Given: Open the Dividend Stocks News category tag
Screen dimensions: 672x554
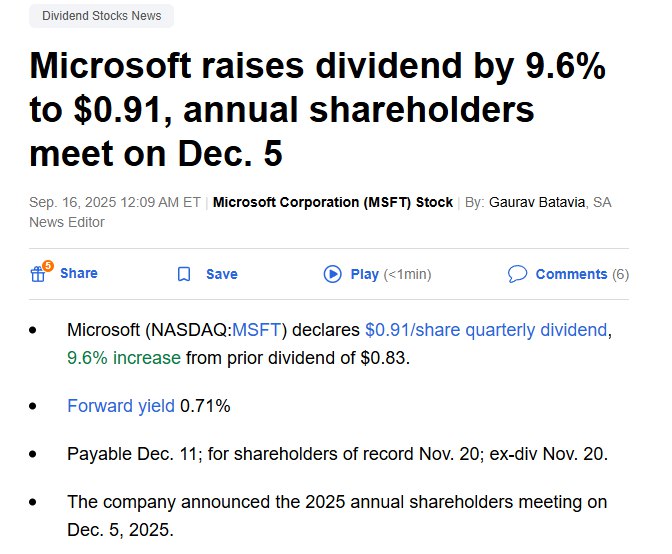Looking at the screenshot, I should (x=101, y=16).
